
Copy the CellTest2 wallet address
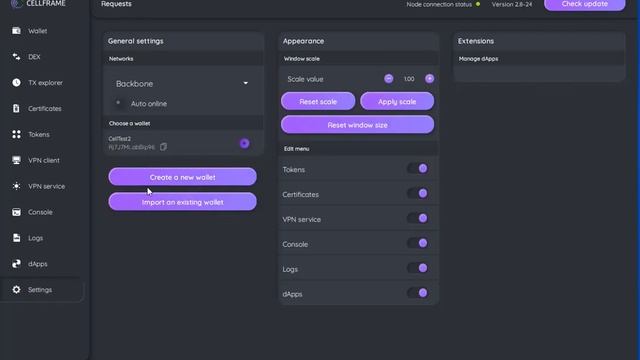coord(163,147)
